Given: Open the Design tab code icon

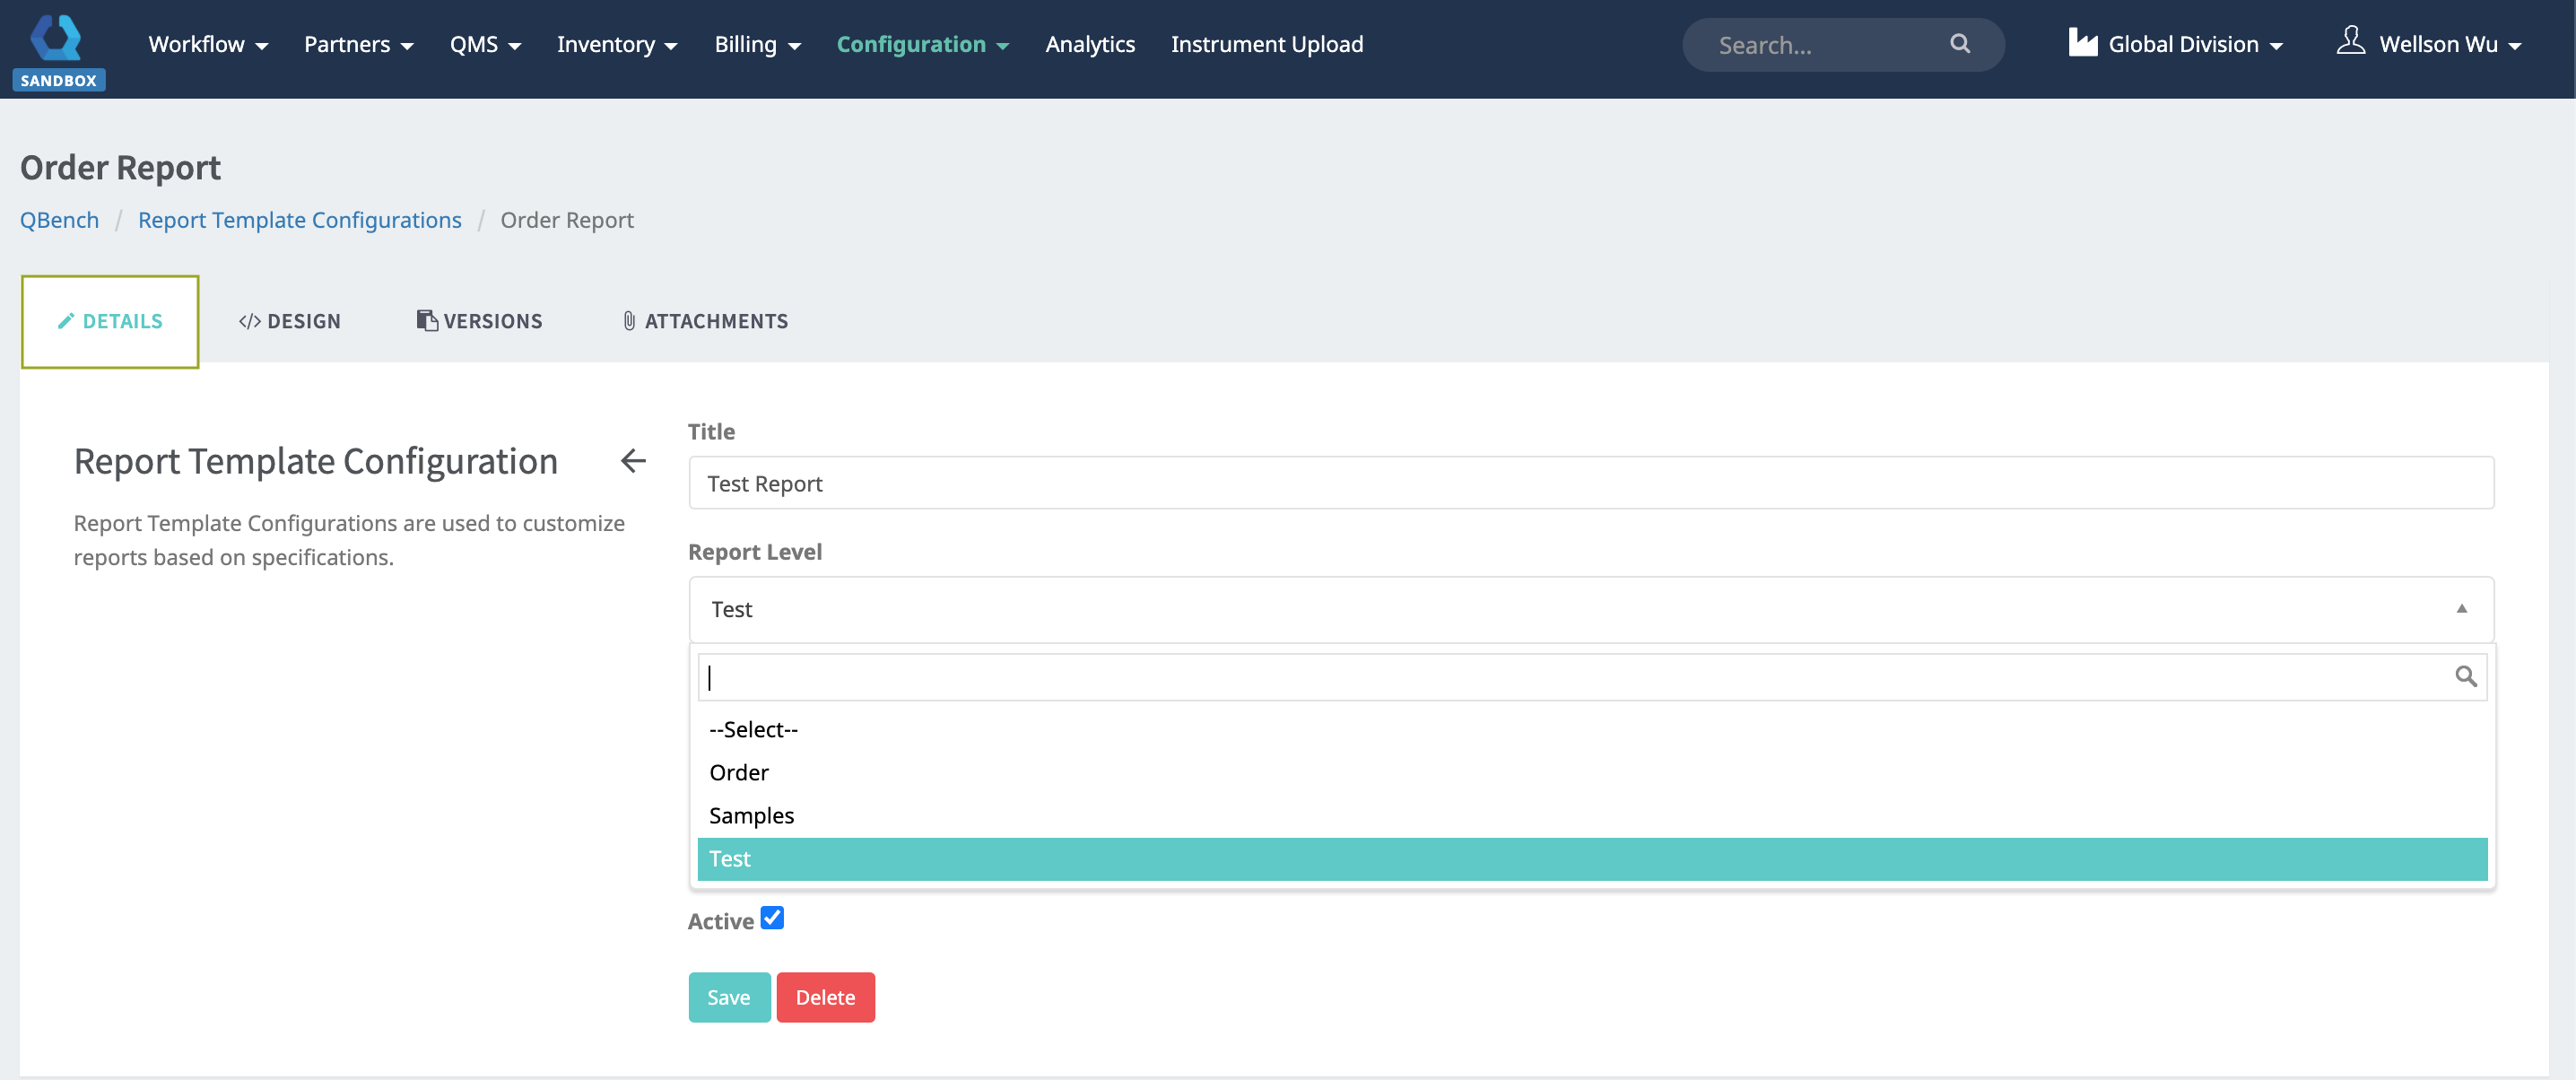Looking at the screenshot, I should pos(249,321).
